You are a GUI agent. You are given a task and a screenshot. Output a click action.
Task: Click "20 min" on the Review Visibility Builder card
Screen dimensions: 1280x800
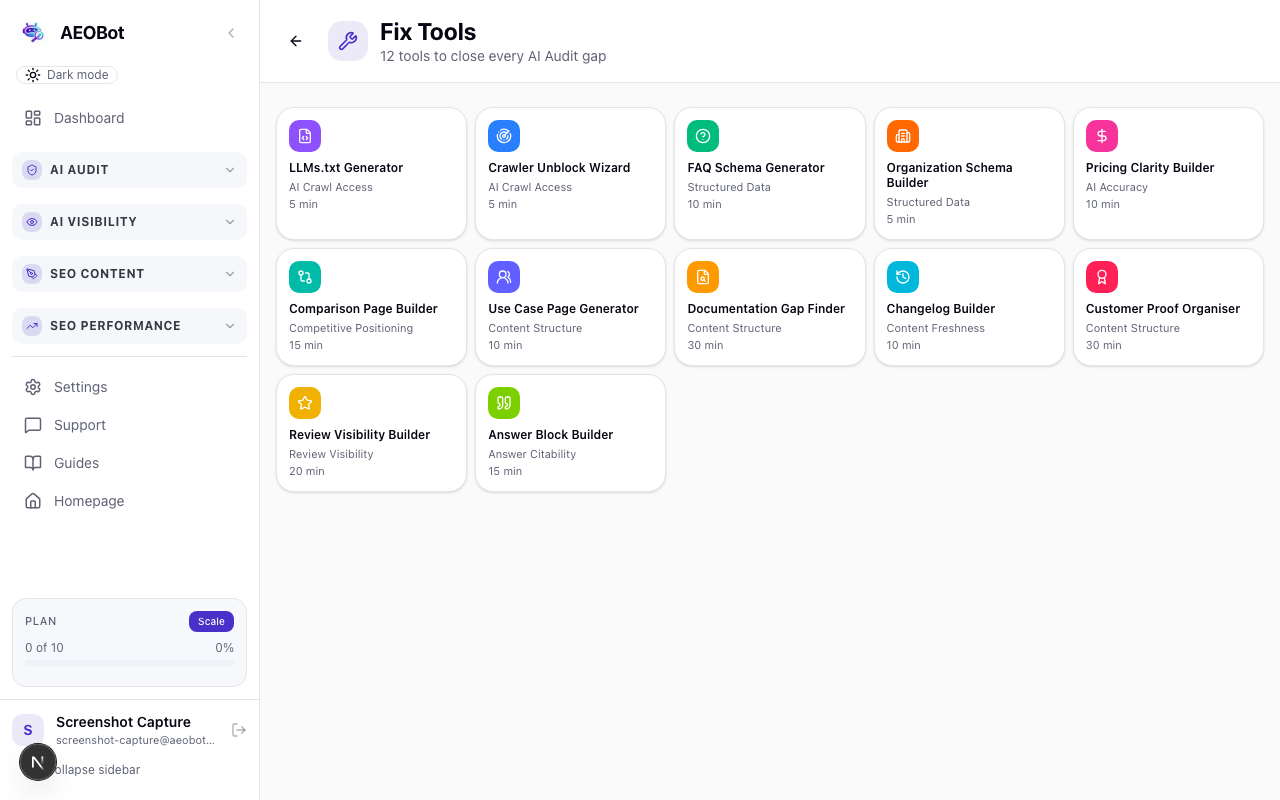pyautogui.click(x=307, y=471)
